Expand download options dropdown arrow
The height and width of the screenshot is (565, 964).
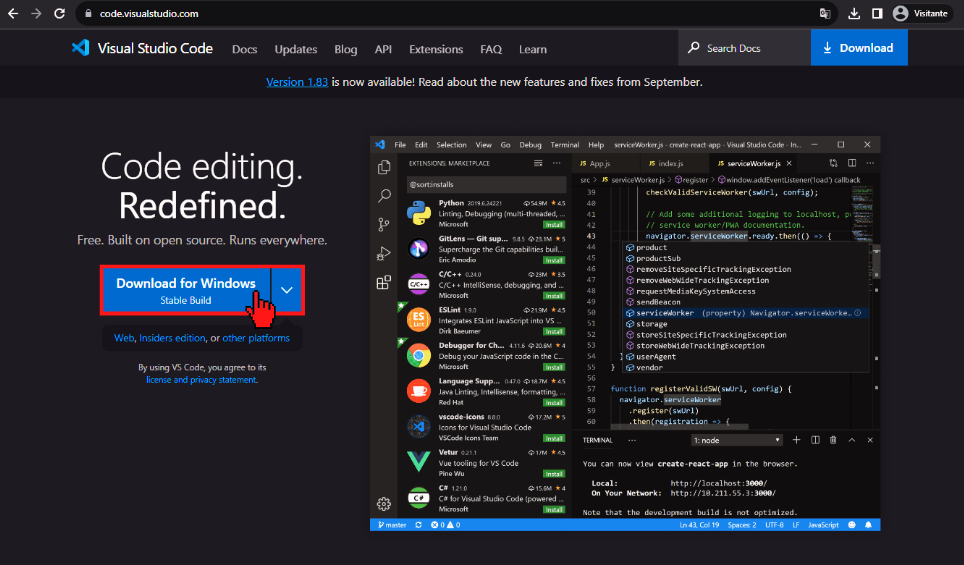[287, 290]
